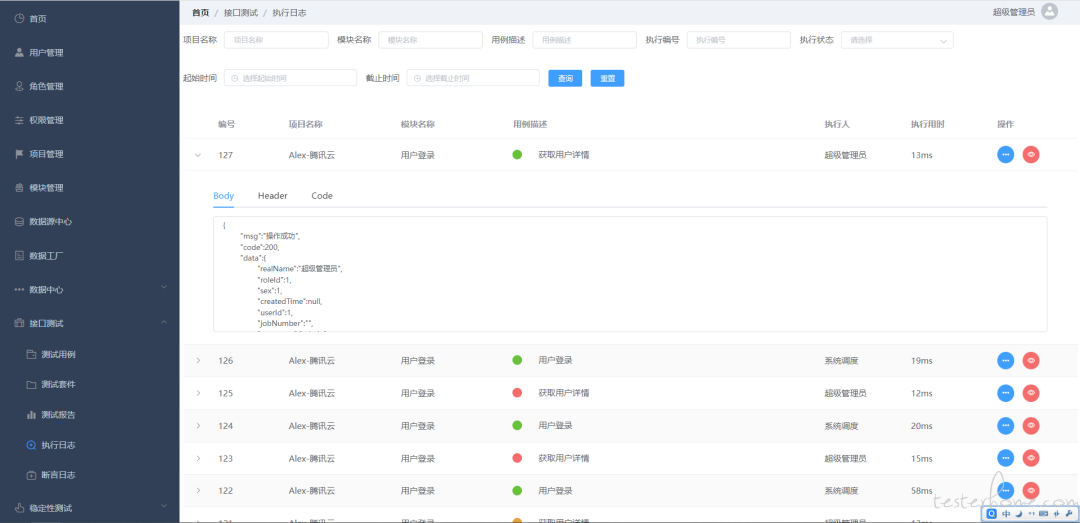Screen dimensions: 1080x523
Task: Open the 起始时间 date picker
Action: click(x=291, y=78)
